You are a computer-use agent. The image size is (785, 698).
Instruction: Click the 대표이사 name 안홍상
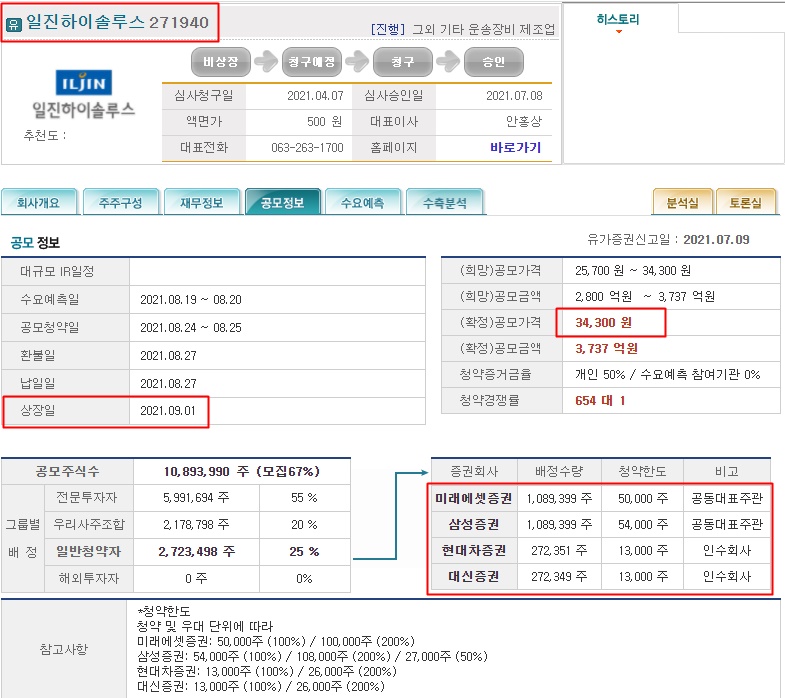[x=524, y=121]
